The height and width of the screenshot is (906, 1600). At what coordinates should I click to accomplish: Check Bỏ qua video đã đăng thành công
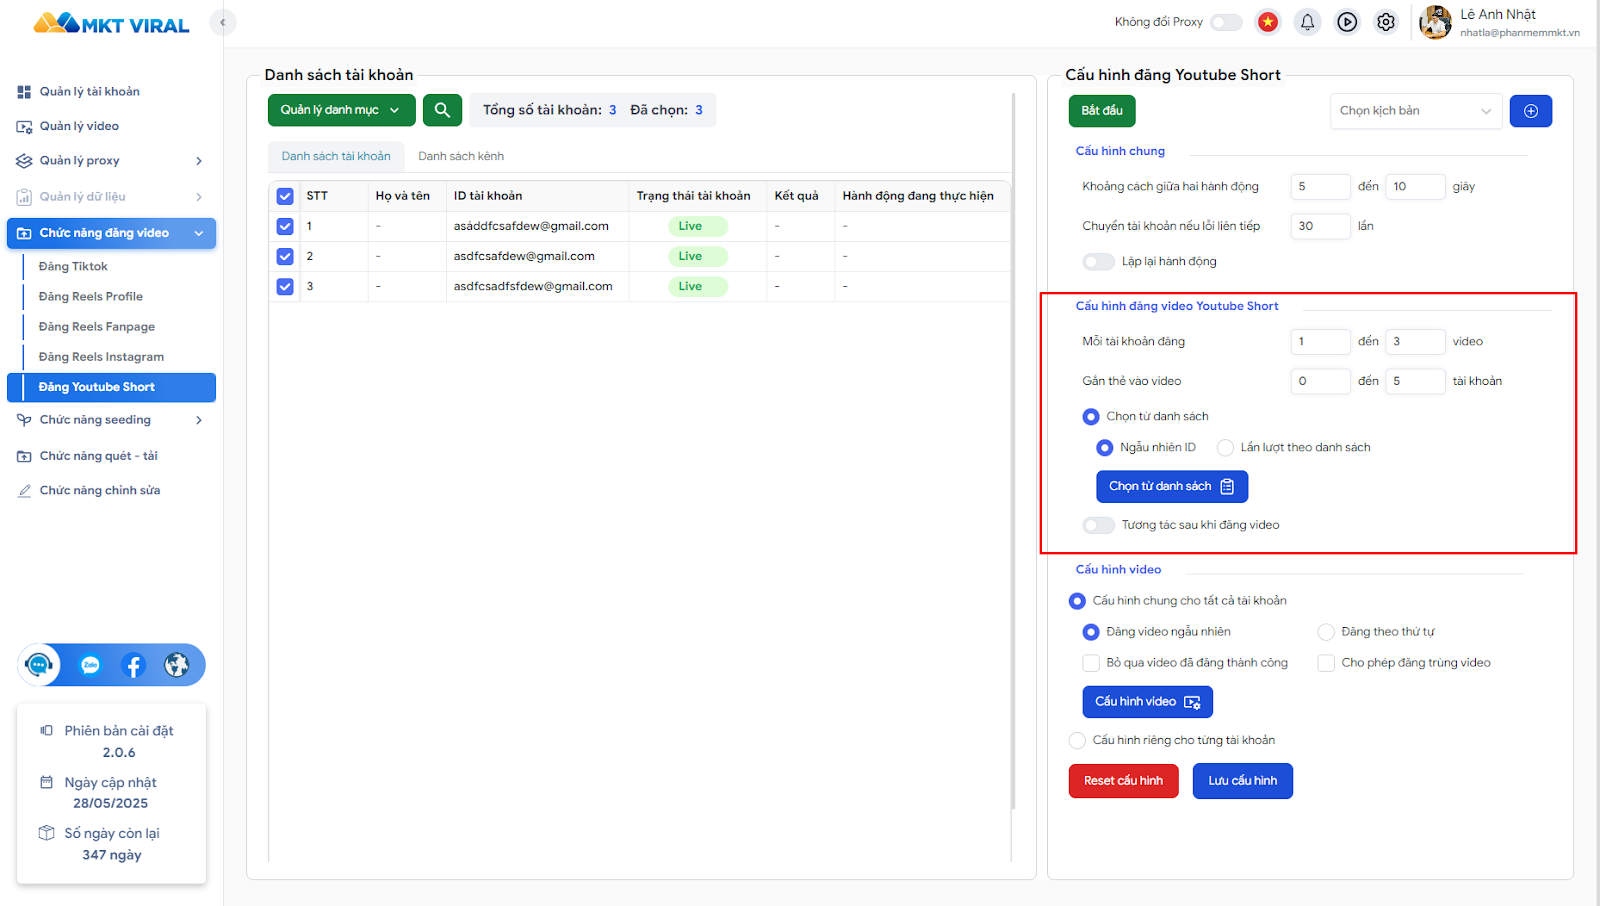[x=1091, y=663]
